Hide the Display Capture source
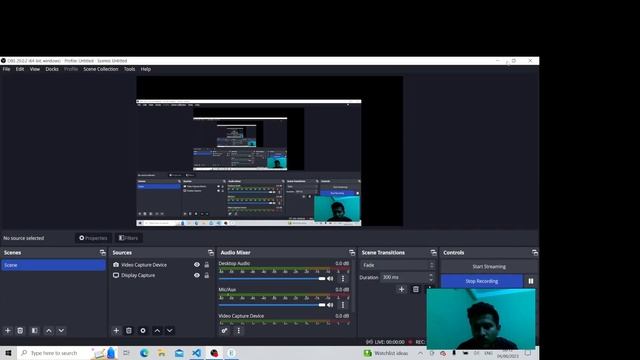This screenshot has height=360, width=640. (197, 276)
